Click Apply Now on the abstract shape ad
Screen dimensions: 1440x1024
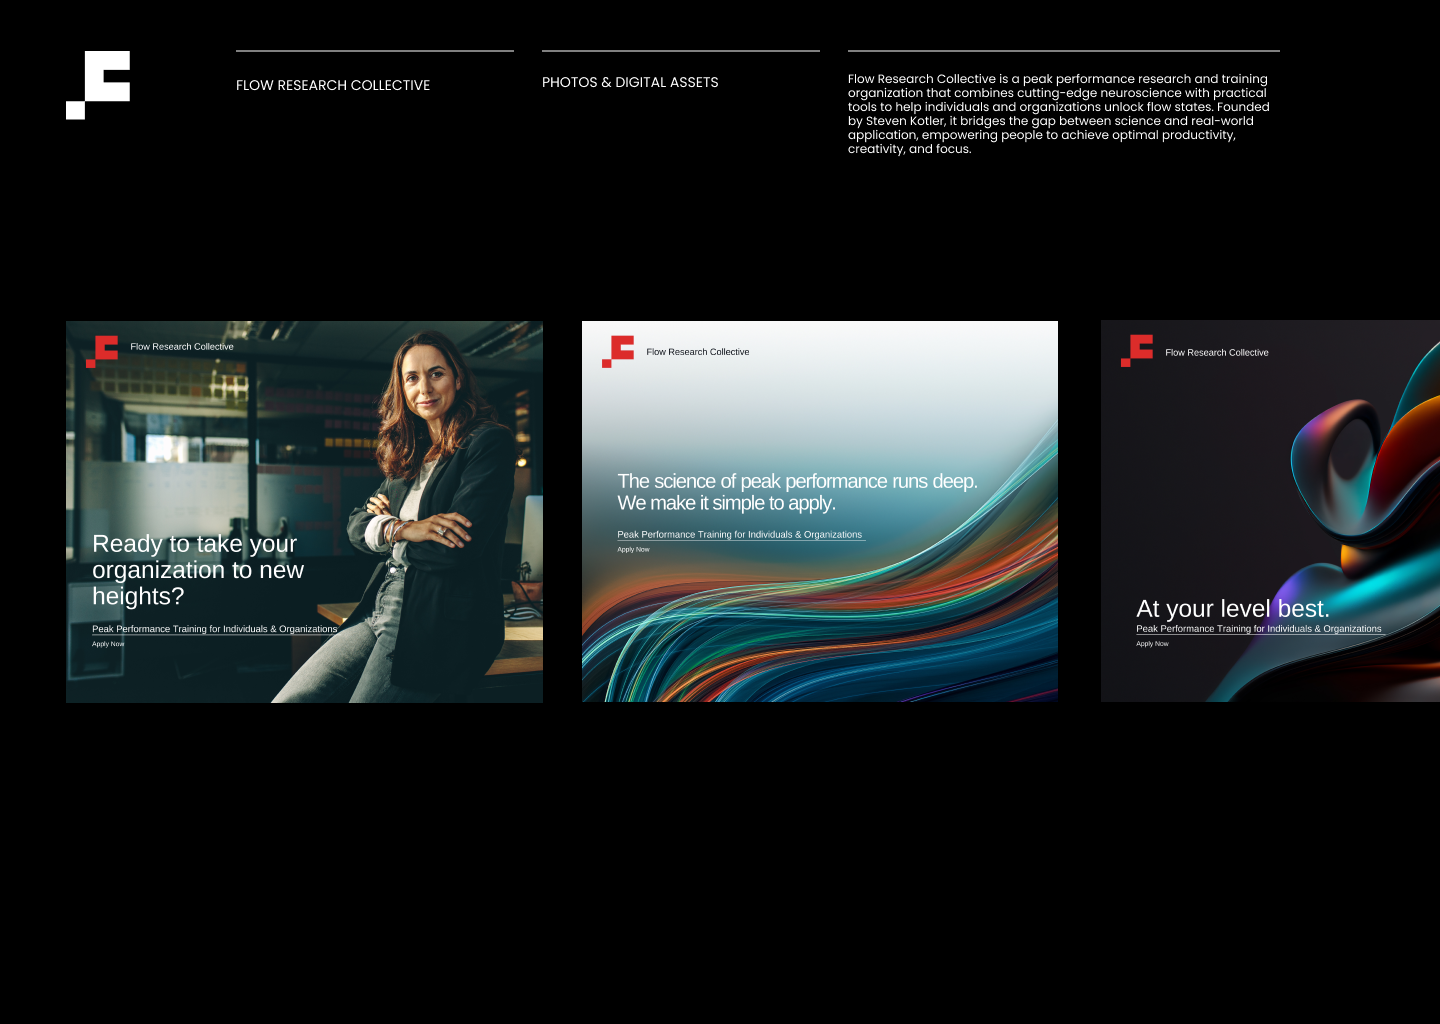click(1152, 644)
